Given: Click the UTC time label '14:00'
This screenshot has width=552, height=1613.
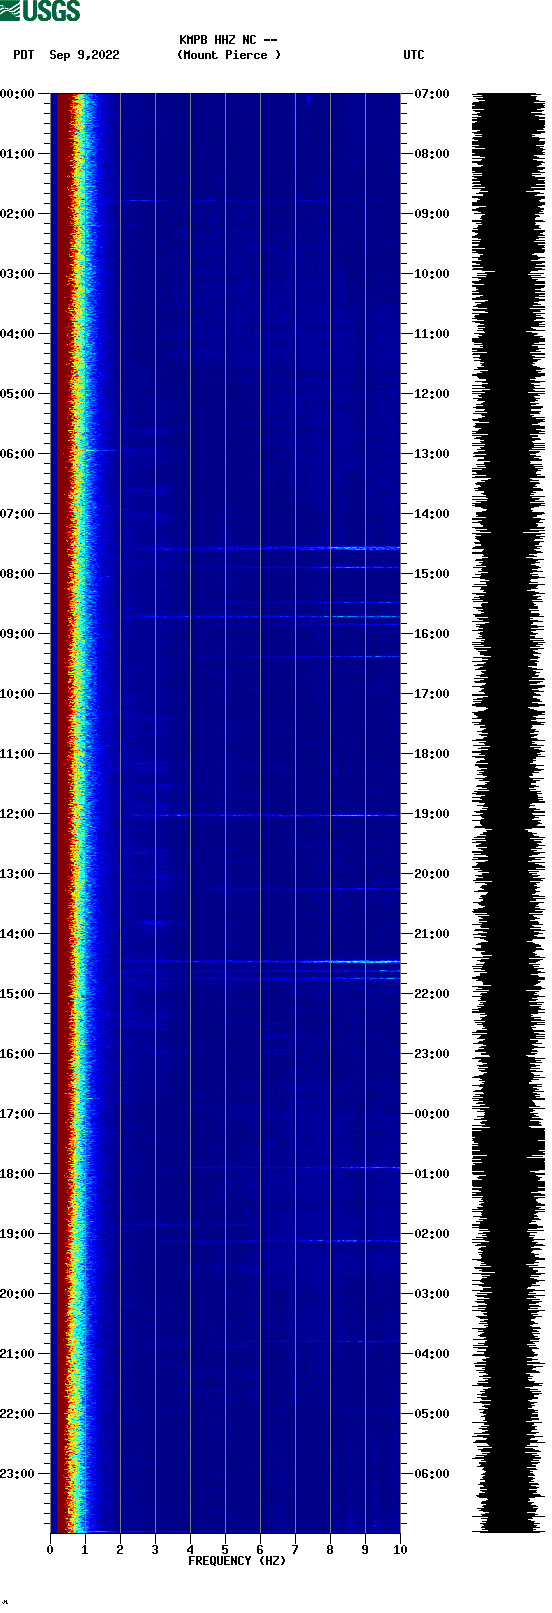Looking at the screenshot, I should [x=432, y=514].
